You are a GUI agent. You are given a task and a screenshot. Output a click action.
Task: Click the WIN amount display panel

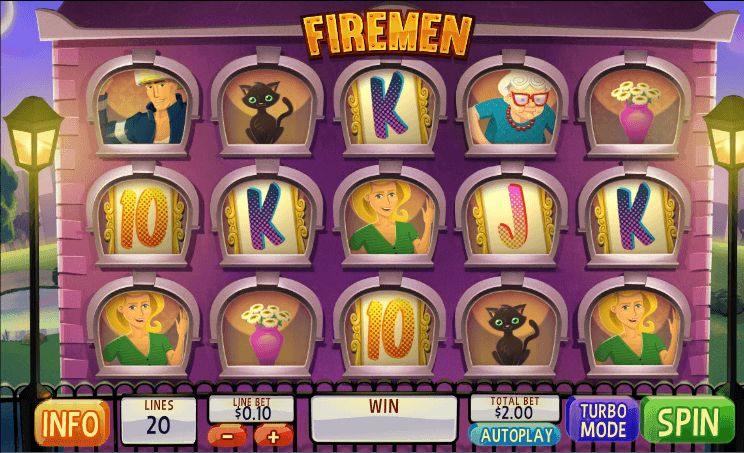[384, 419]
